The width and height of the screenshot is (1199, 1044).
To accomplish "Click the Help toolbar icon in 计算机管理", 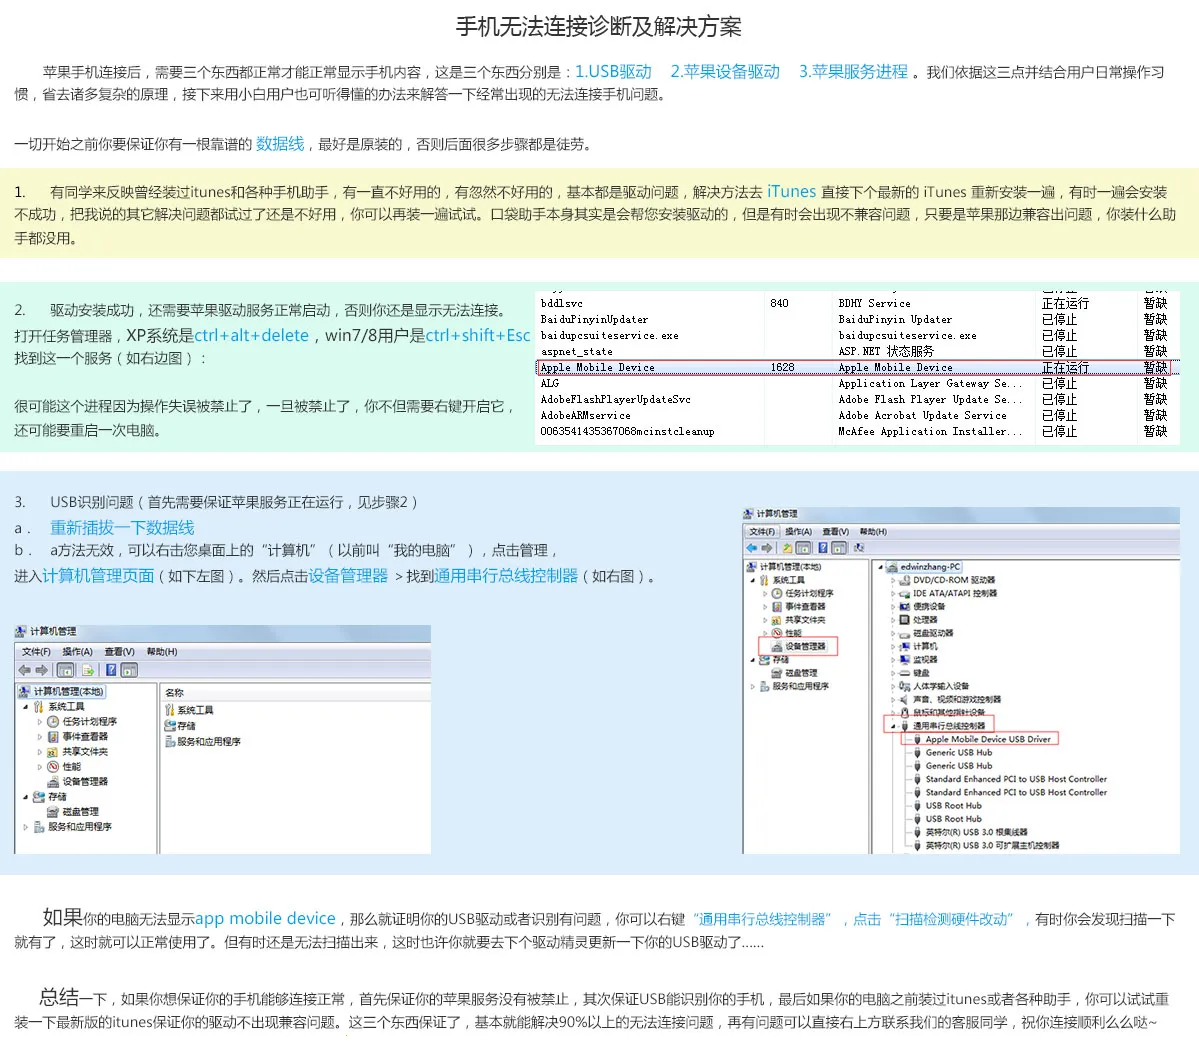I will pyautogui.click(x=110, y=671).
